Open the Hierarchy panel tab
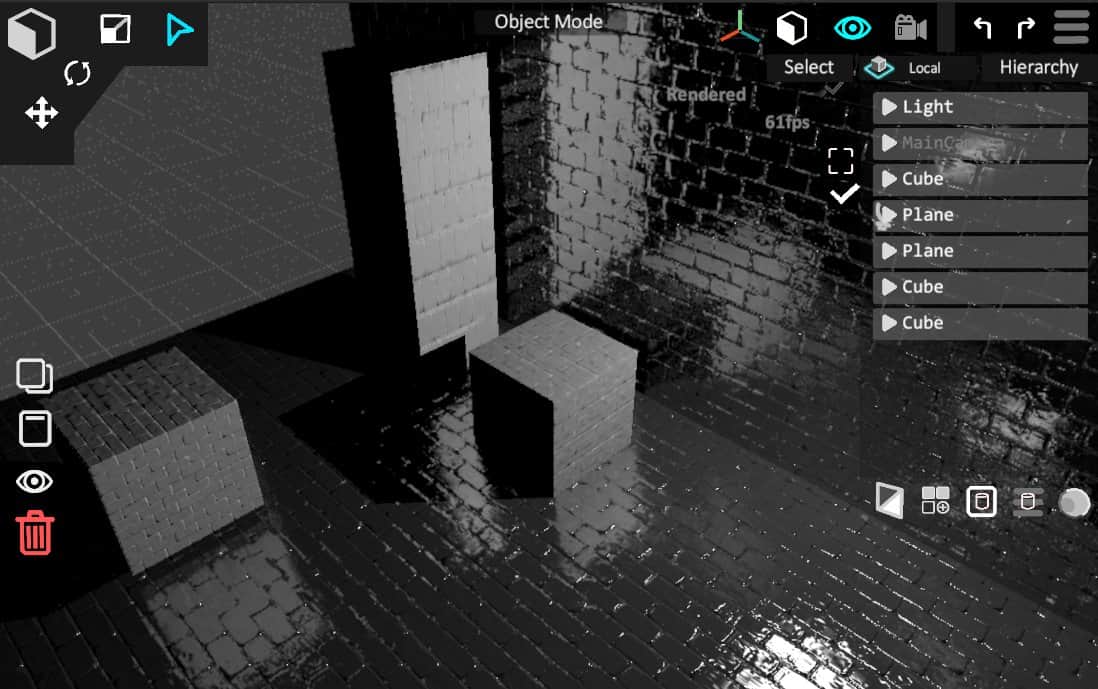This screenshot has width=1098, height=689. [x=1038, y=67]
